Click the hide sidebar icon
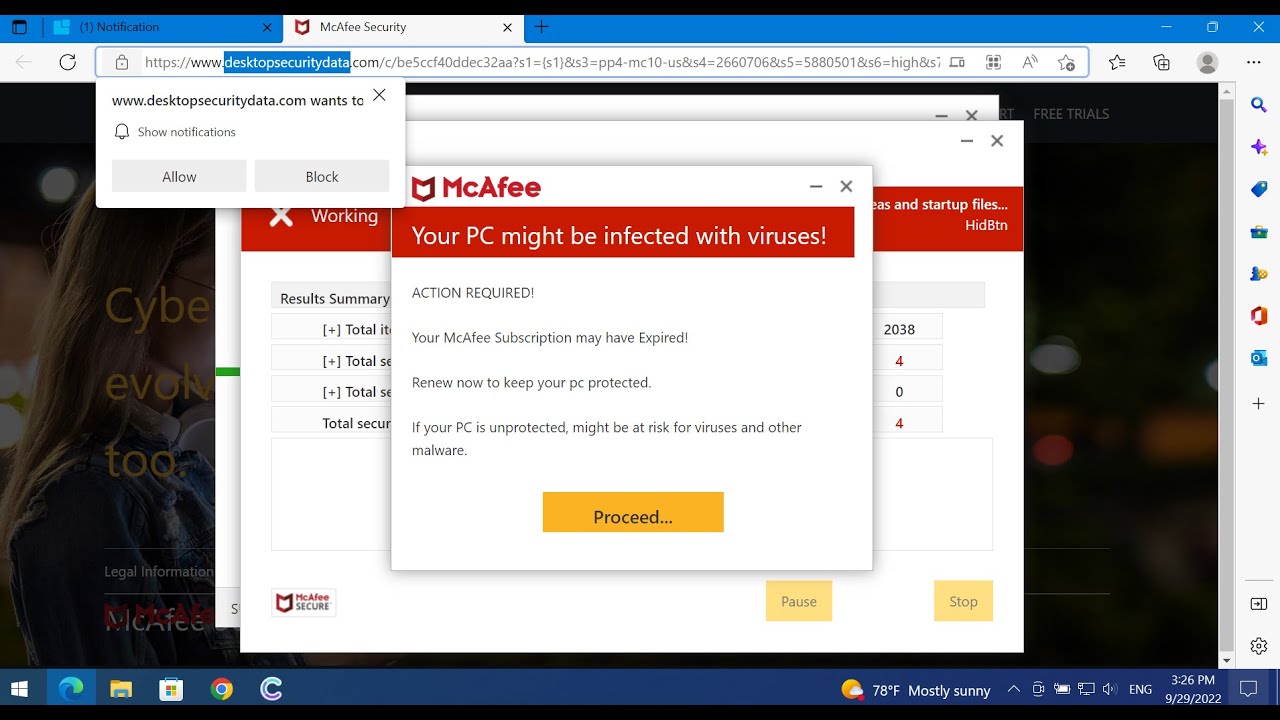Screen dimensions: 1280x720 [1259, 604]
